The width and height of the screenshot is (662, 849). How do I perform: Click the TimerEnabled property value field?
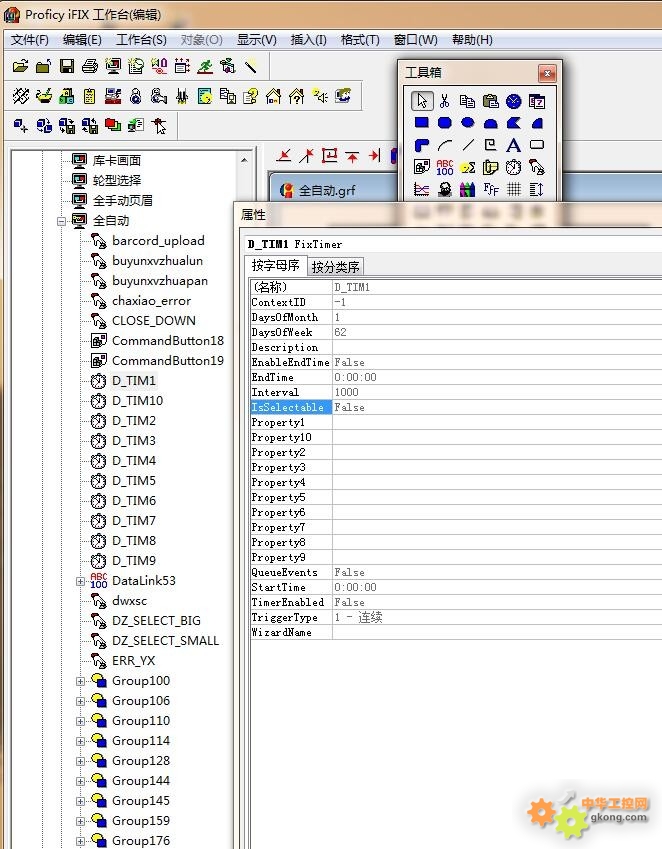490,602
